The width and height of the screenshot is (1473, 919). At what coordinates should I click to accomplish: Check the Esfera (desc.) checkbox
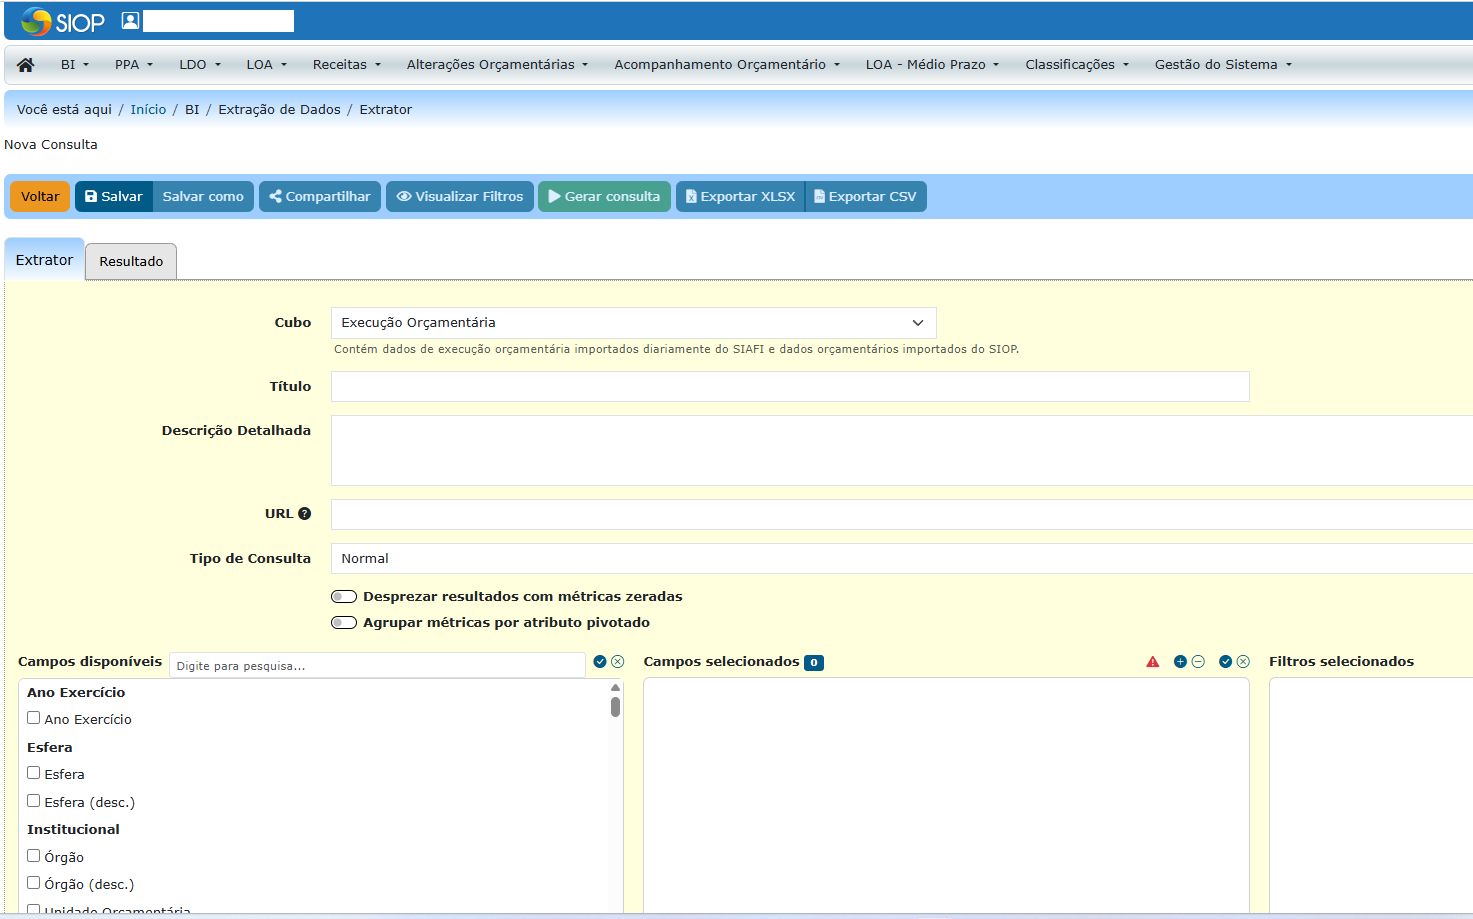click(x=33, y=801)
